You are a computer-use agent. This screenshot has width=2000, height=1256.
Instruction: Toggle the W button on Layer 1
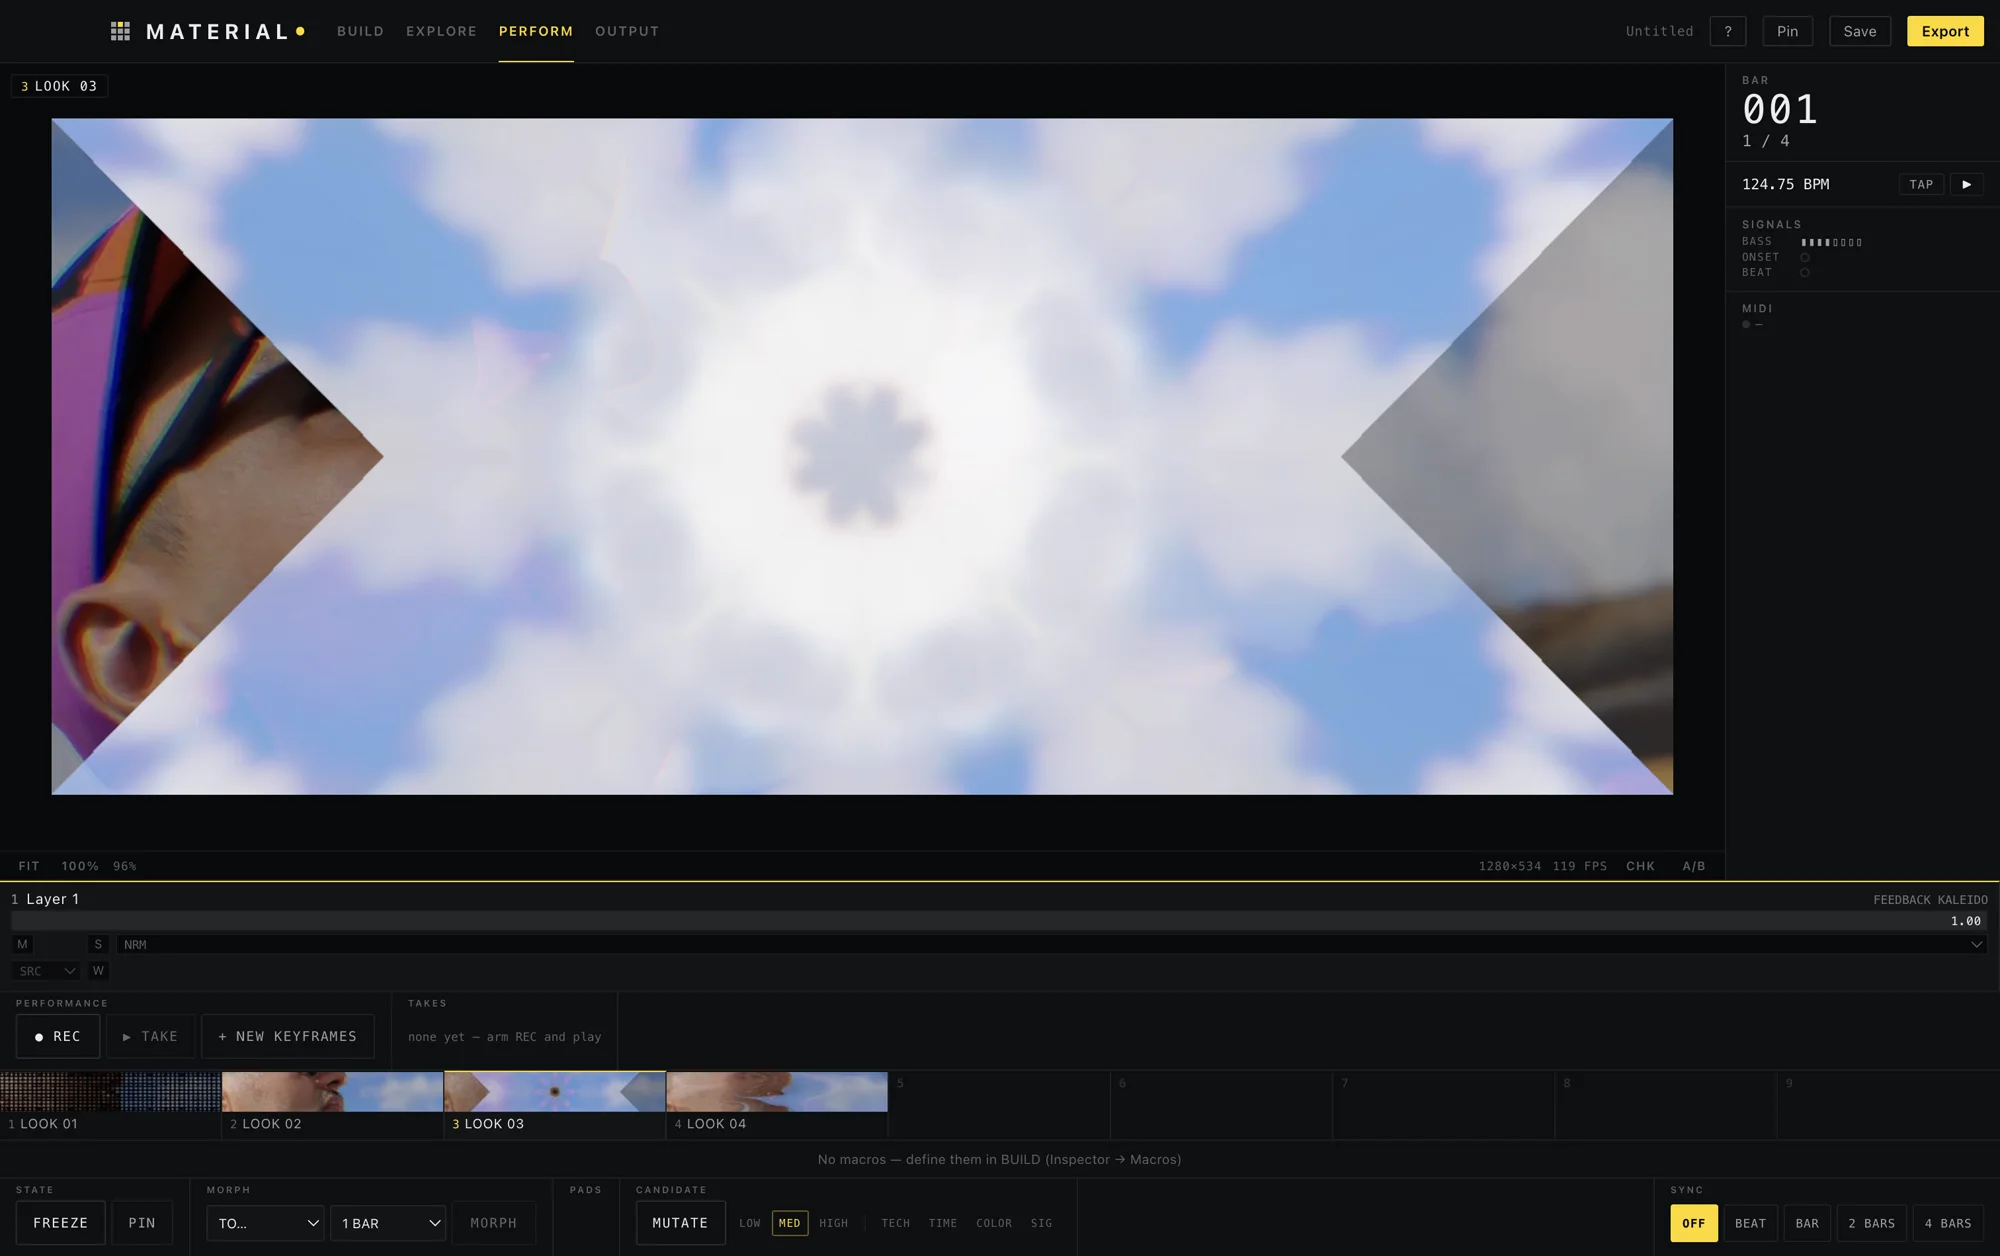(98, 971)
